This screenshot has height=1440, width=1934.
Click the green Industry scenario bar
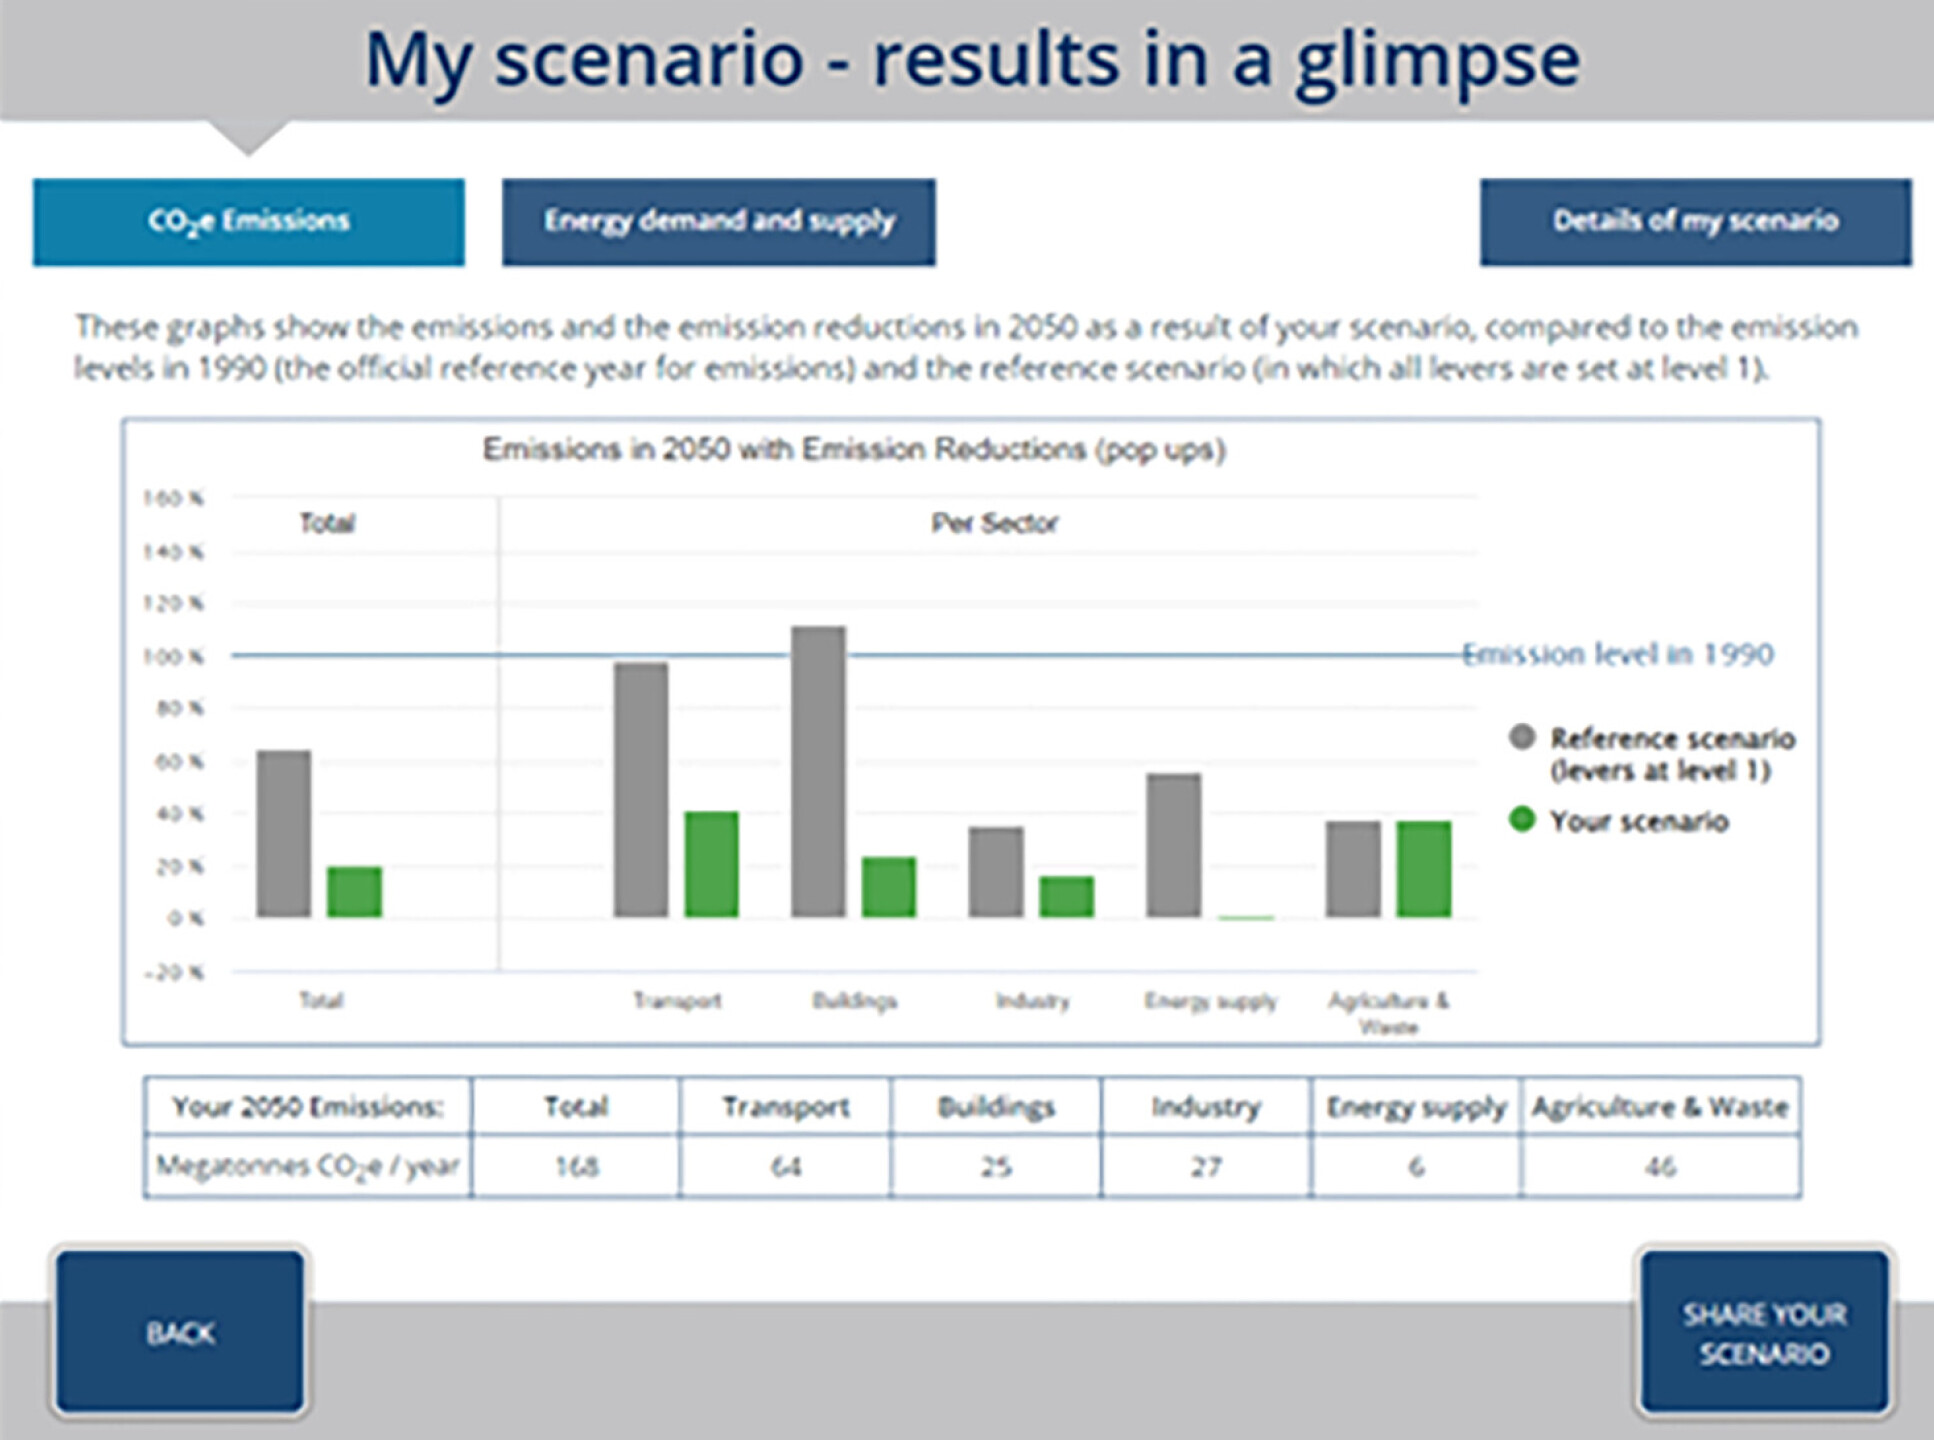click(x=1066, y=896)
